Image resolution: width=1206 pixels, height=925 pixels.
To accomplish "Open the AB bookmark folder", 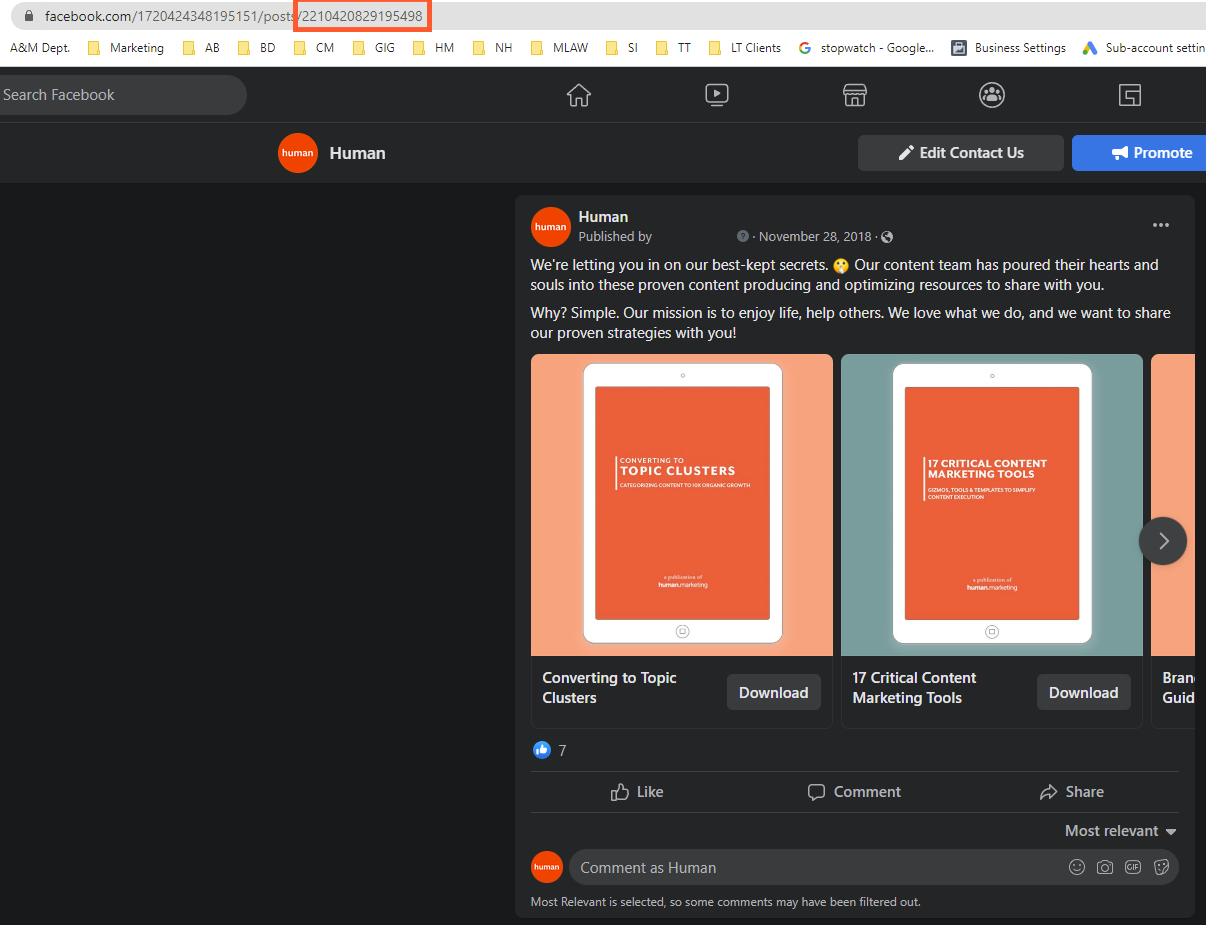I will pos(201,47).
